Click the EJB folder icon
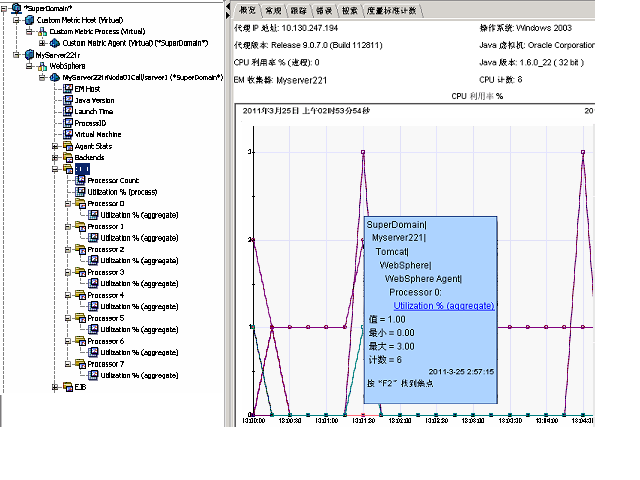 pyautogui.click(x=68, y=387)
